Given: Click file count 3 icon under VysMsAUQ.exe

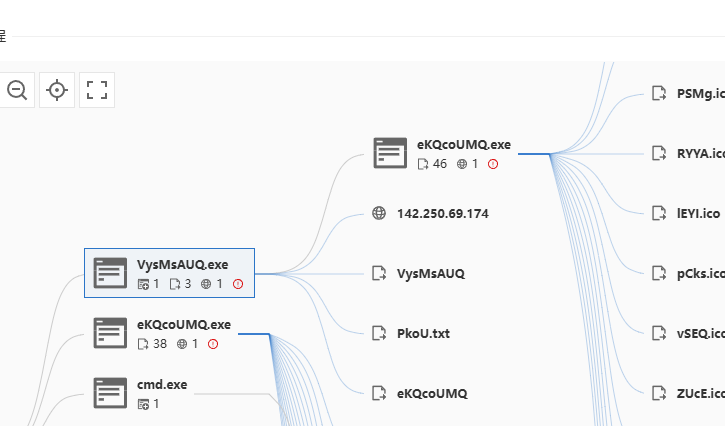Looking at the screenshot, I should point(175,284).
